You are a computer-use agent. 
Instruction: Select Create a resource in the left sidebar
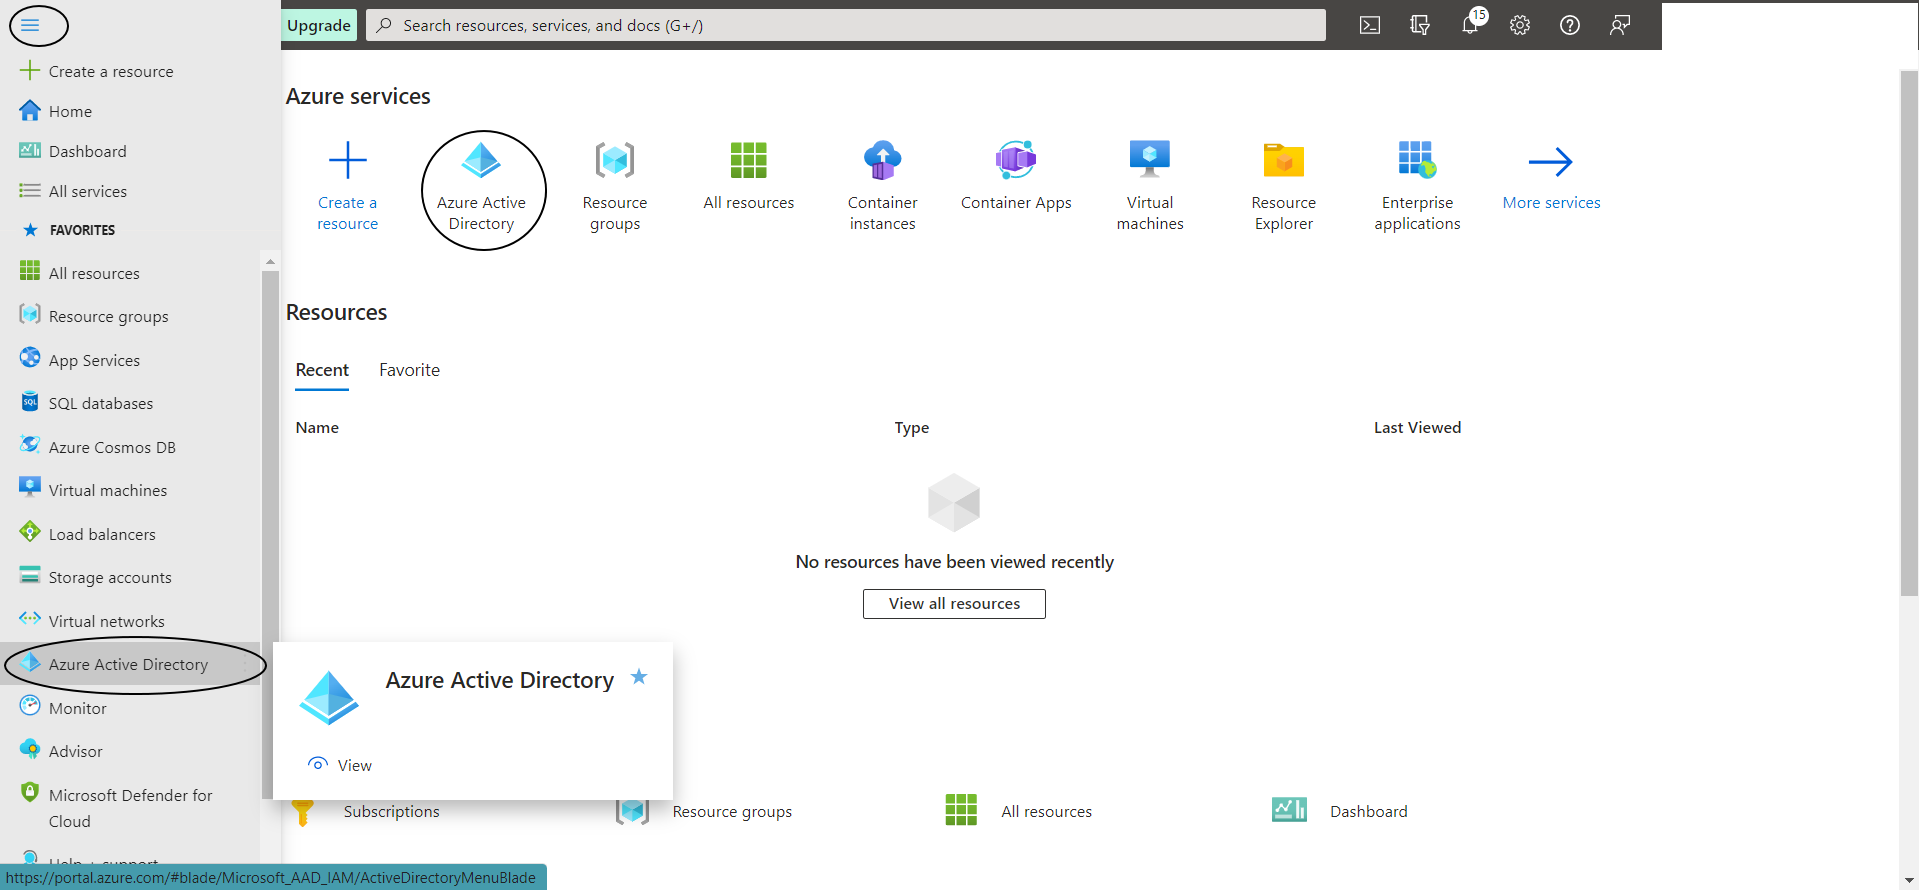tap(111, 71)
